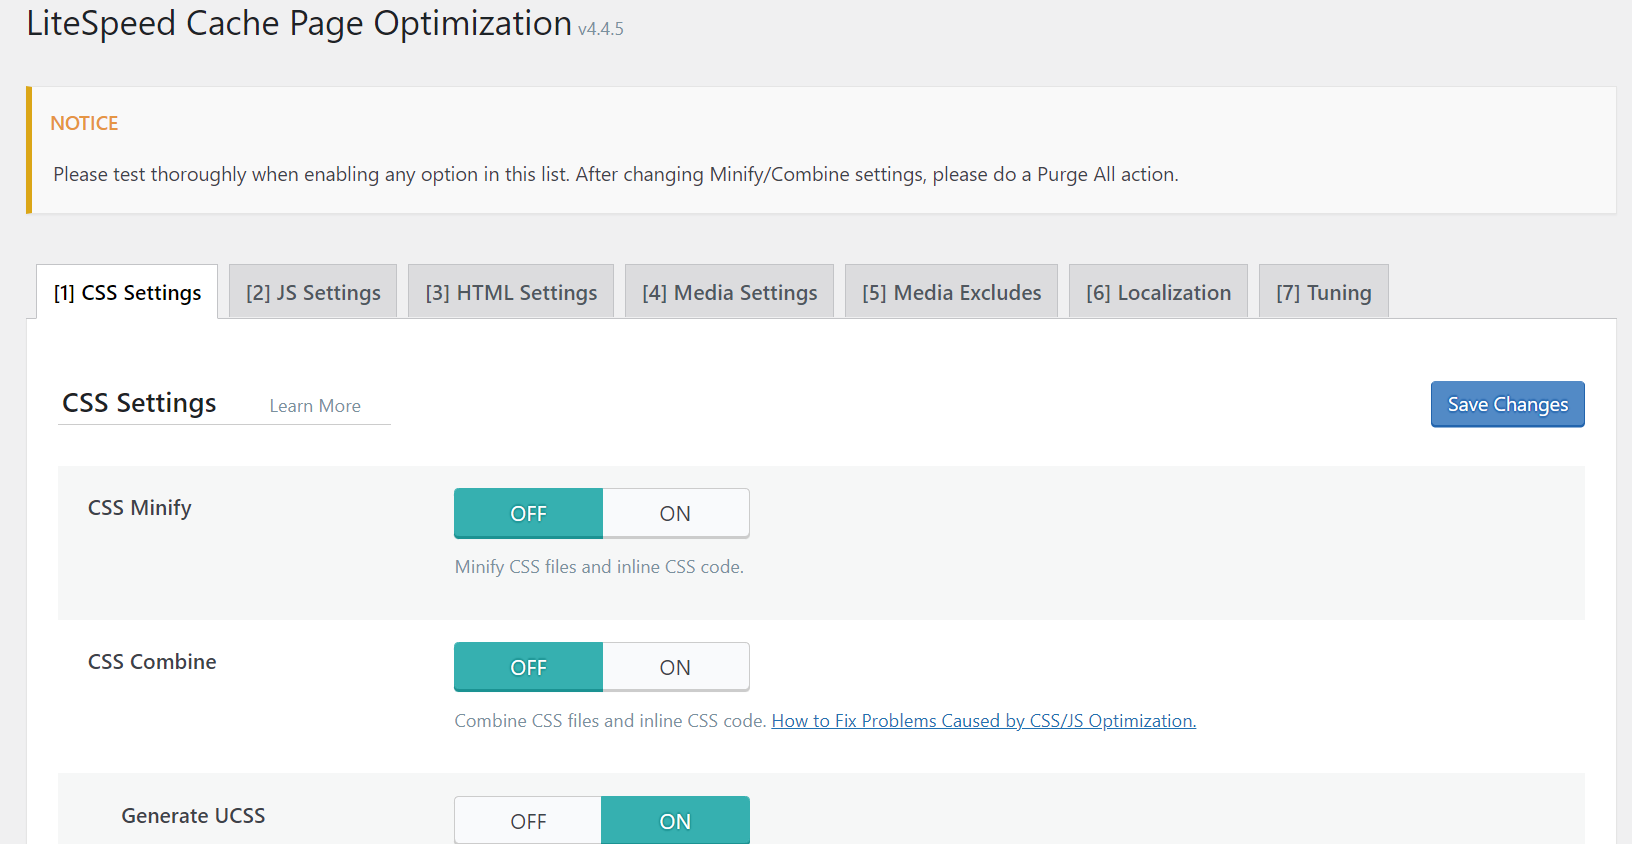Click the Generate UCSS setting label
The image size is (1632, 844).
tap(193, 816)
